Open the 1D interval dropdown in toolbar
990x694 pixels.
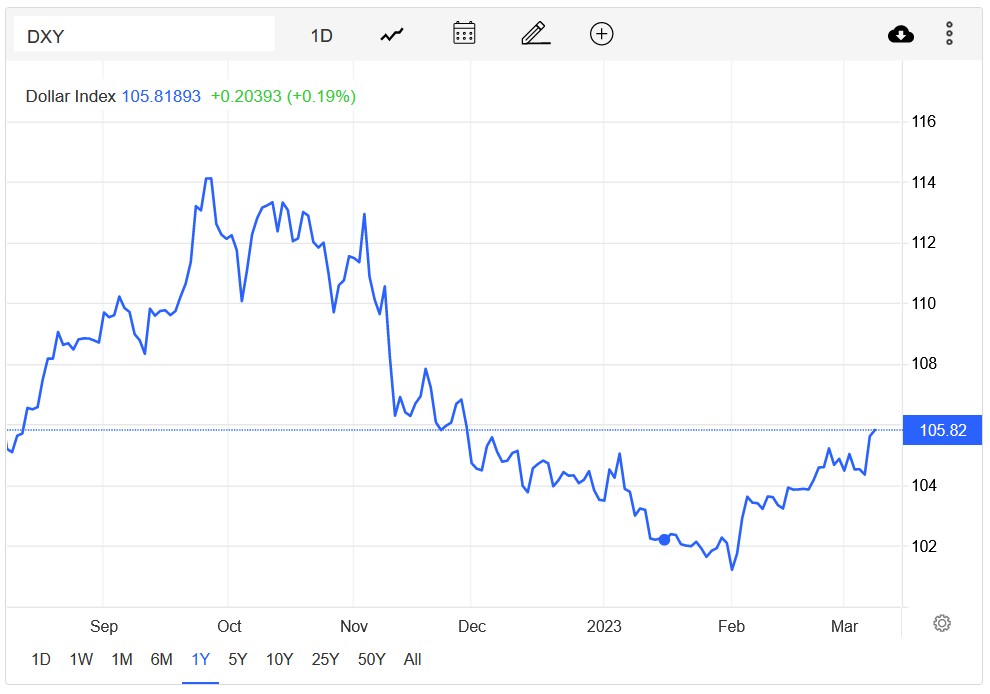click(x=321, y=35)
